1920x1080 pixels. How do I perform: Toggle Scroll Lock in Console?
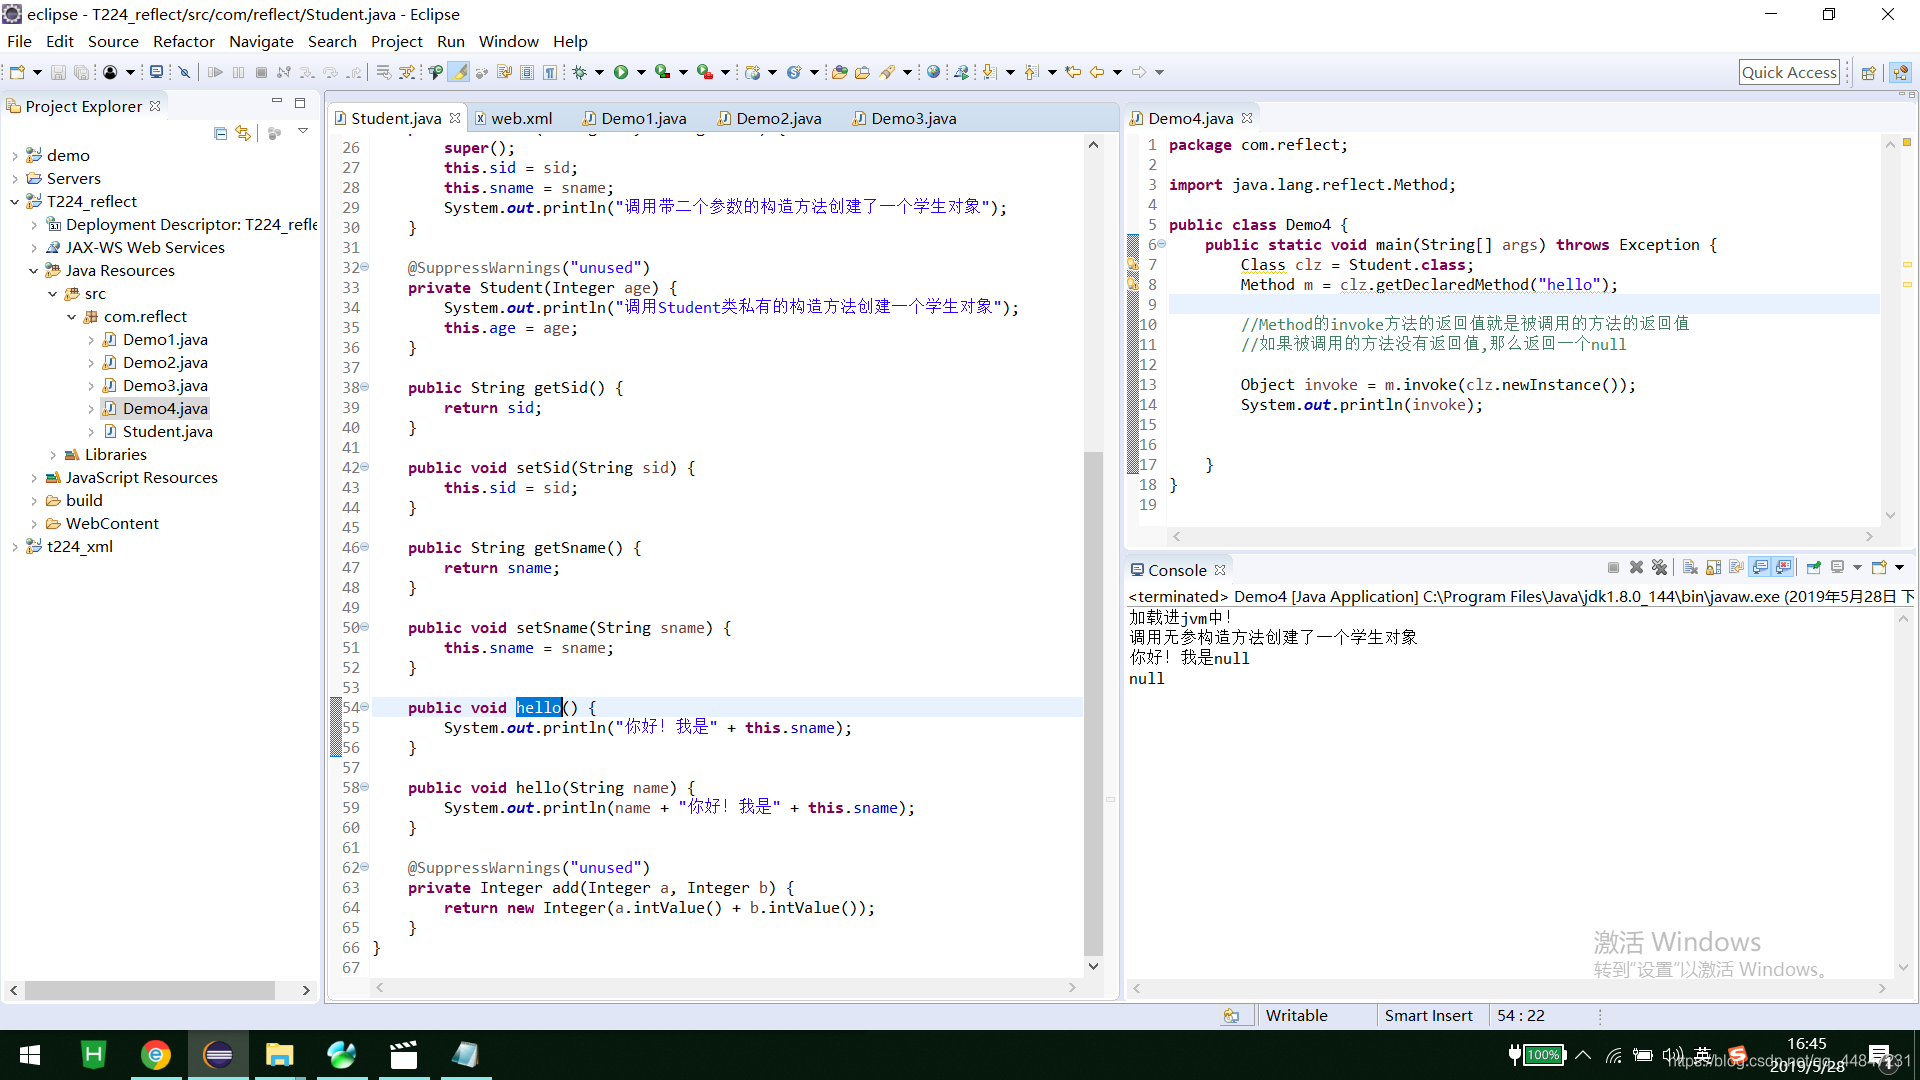point(1713,568)
